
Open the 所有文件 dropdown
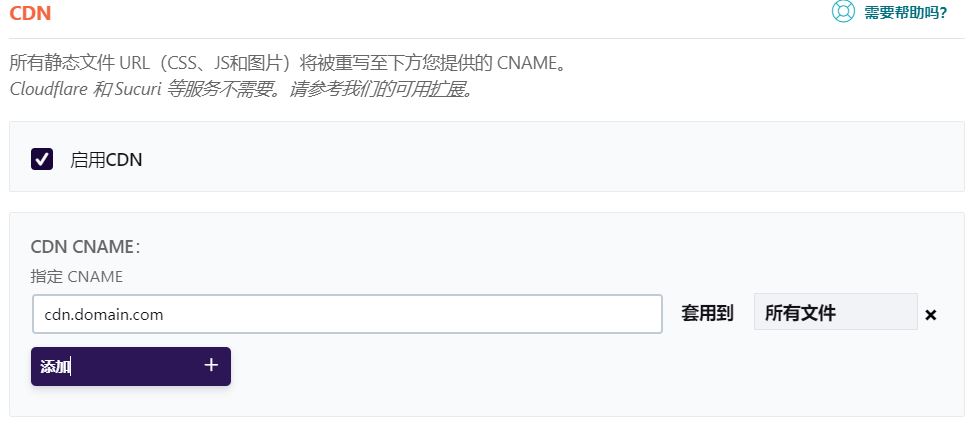tap(835, 313)
